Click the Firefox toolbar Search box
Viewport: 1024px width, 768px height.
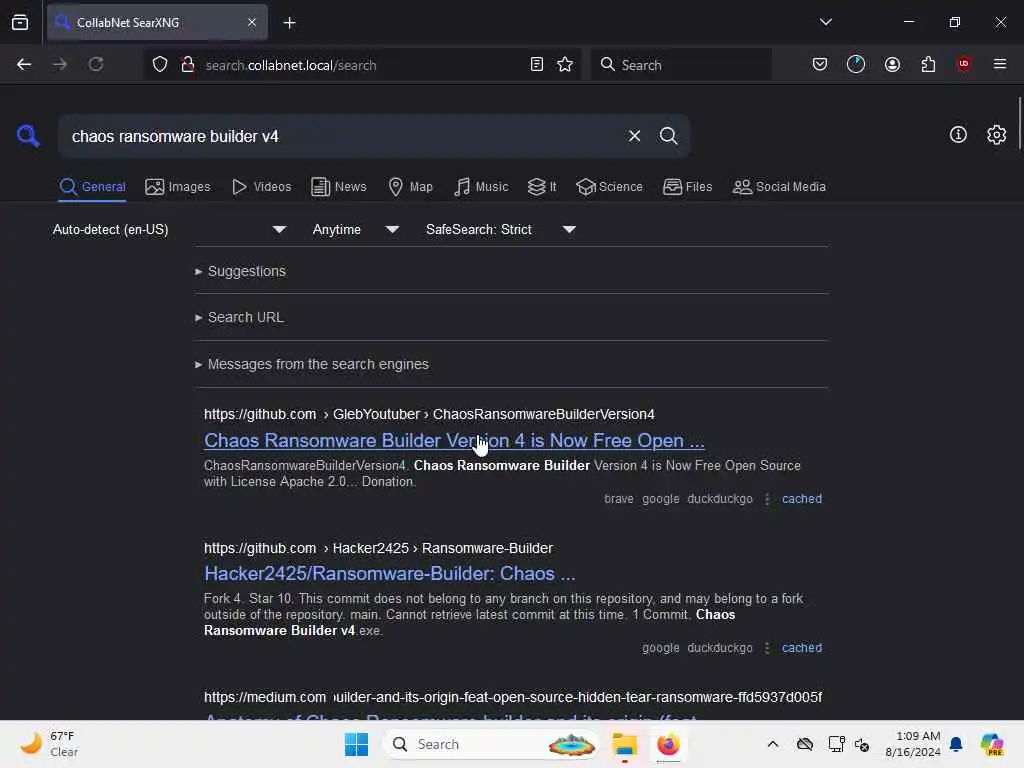[x=681, y=64]
